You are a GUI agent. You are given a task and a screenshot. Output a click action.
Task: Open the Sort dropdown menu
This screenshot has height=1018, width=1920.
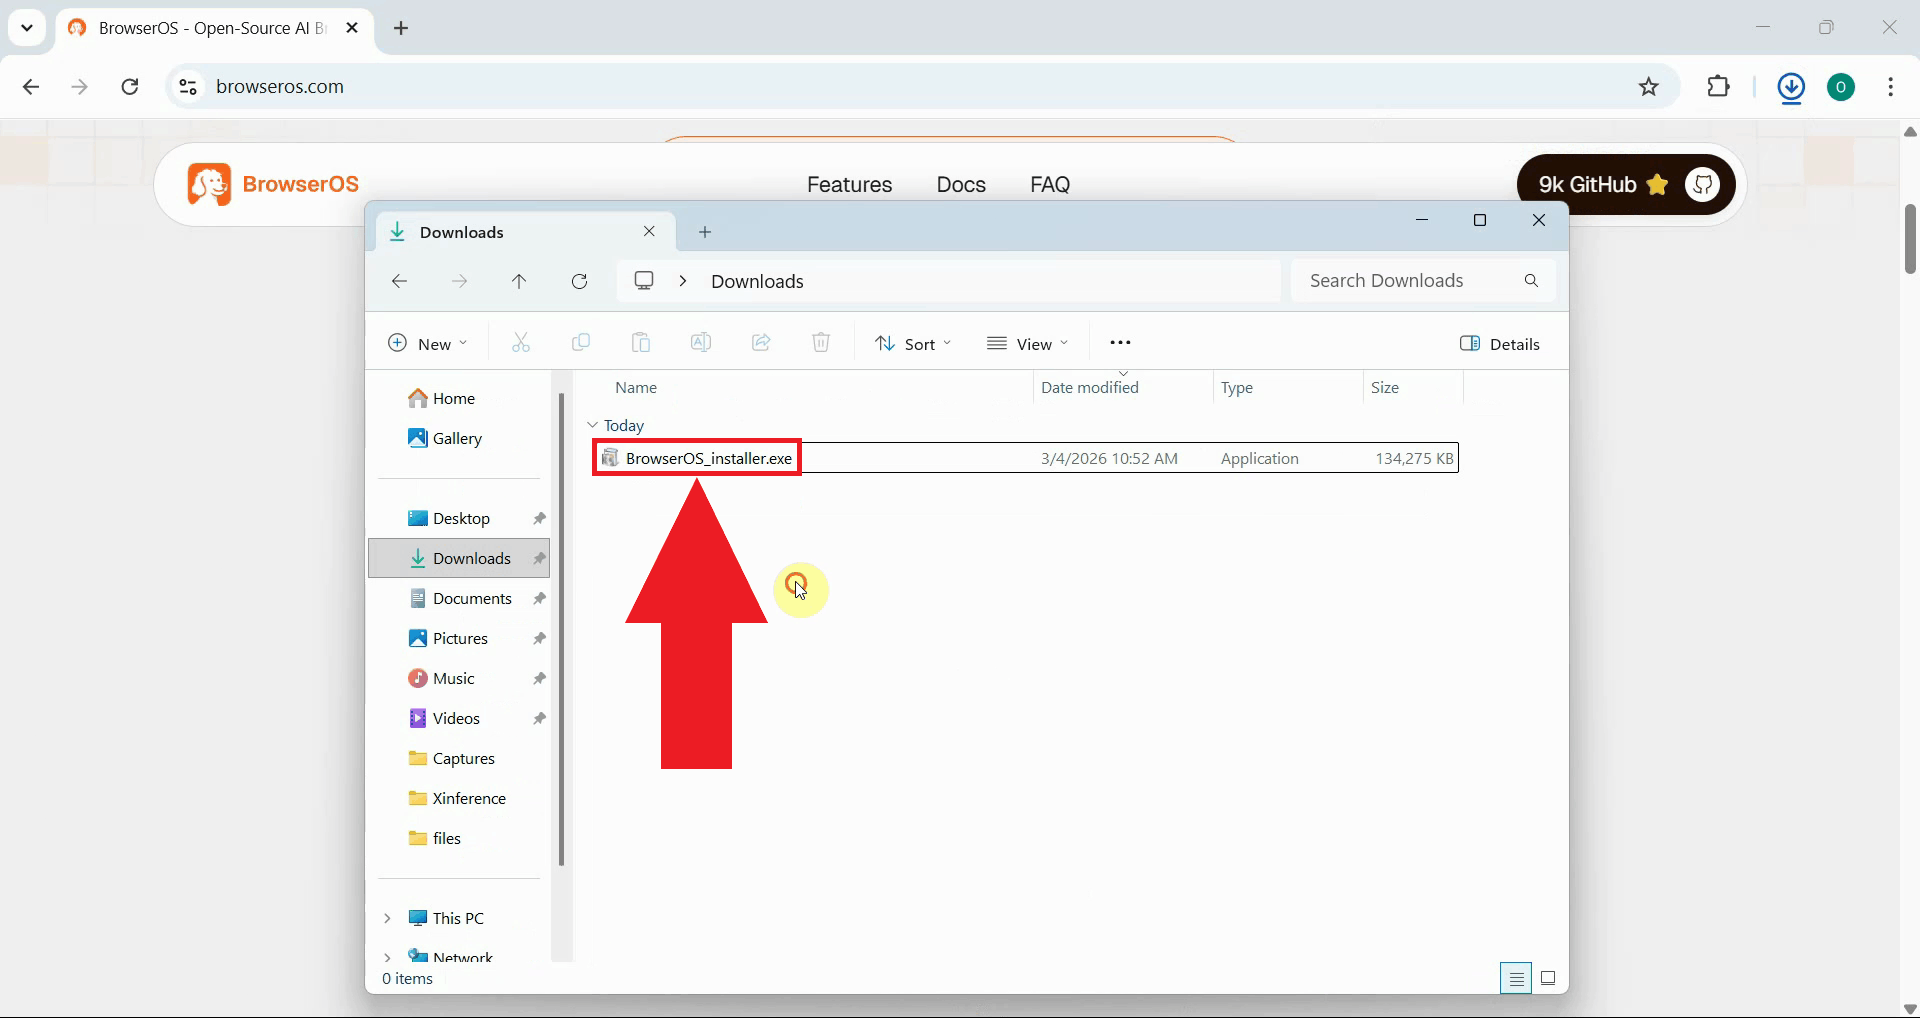coord(913,344)
